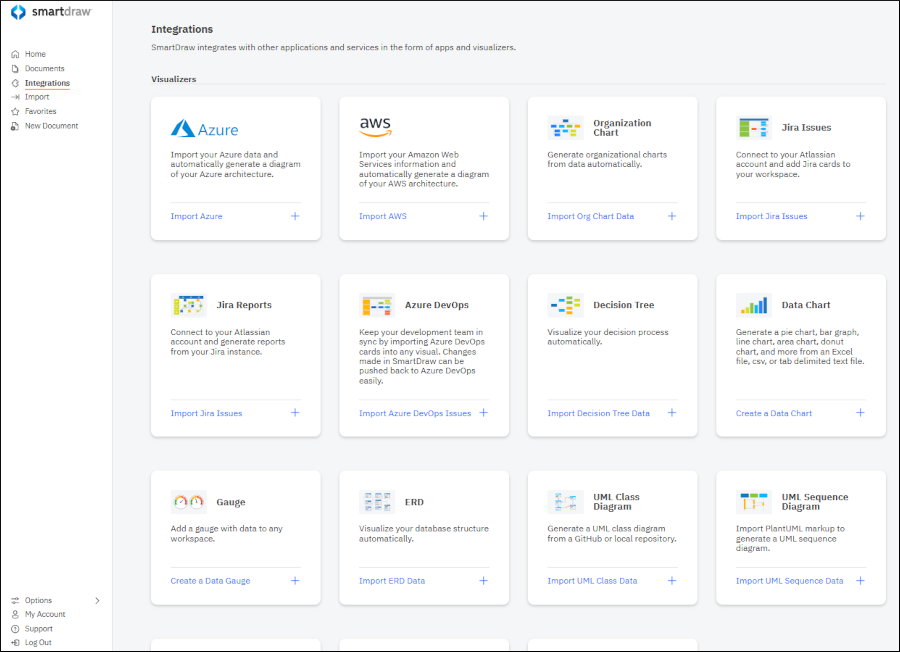Click the UML Sequence Diagram icon
The image size is (900, 652).
[754, 502]
